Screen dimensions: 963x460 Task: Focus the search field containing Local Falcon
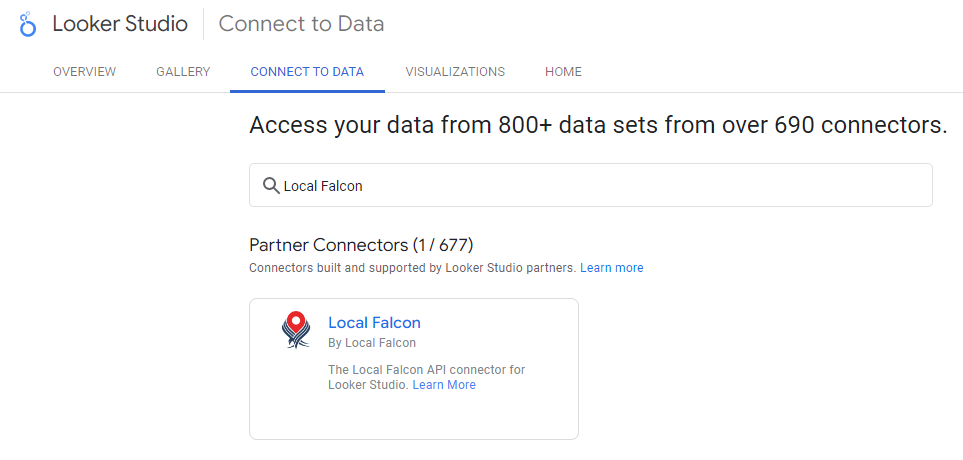(590, 185)
